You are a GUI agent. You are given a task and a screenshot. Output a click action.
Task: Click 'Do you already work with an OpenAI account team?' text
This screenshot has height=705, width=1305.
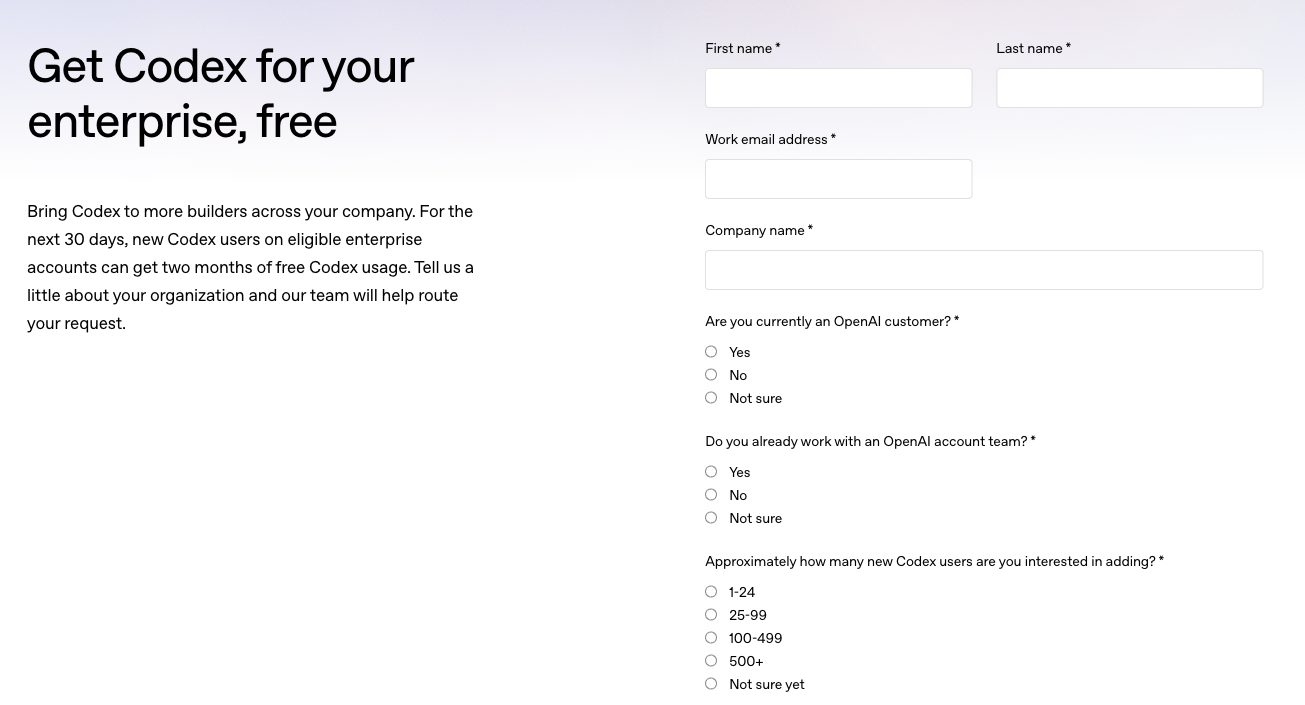(x=870, y=441)
